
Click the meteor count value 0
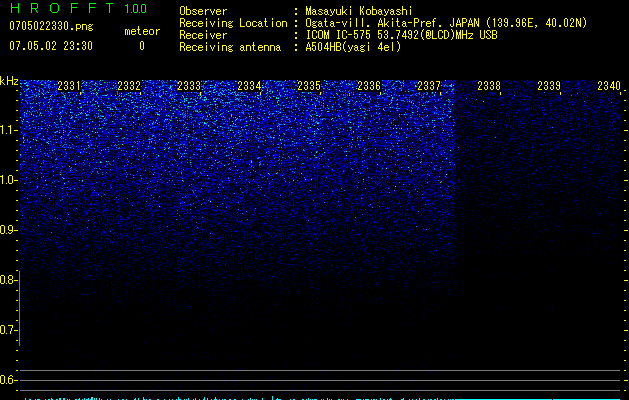pos(142,46)
